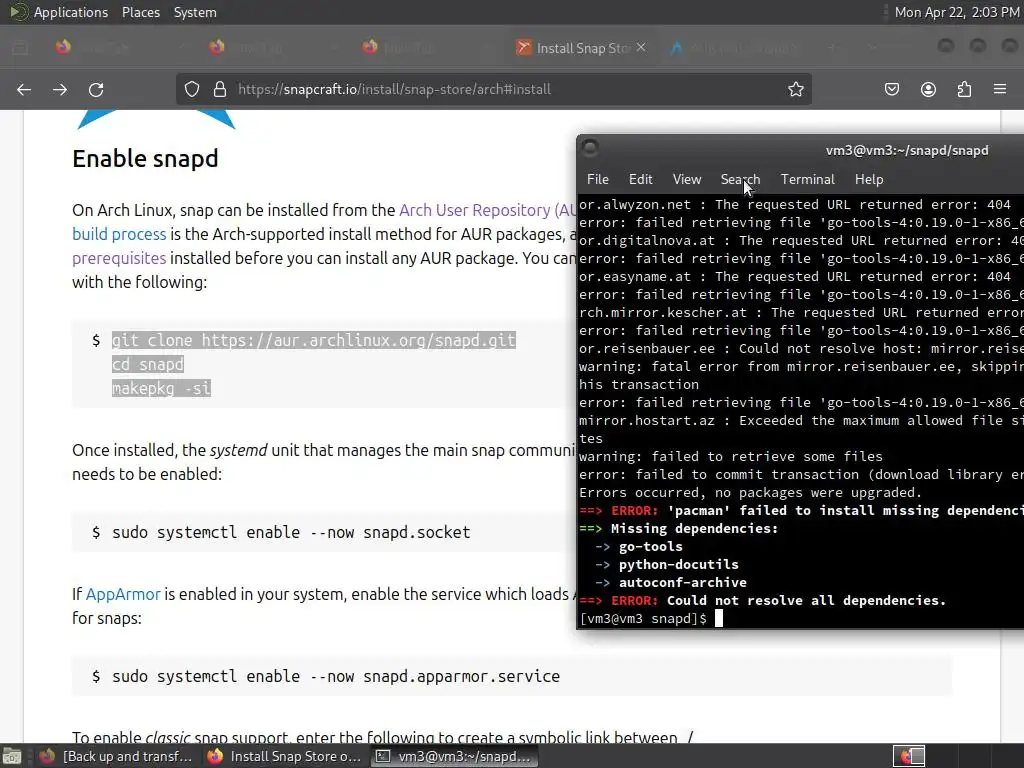Image resolution: width=1024 pixels, height=768 pixels.
Task: Select the Install Snap Store tab
Action: tap(581, 48)
